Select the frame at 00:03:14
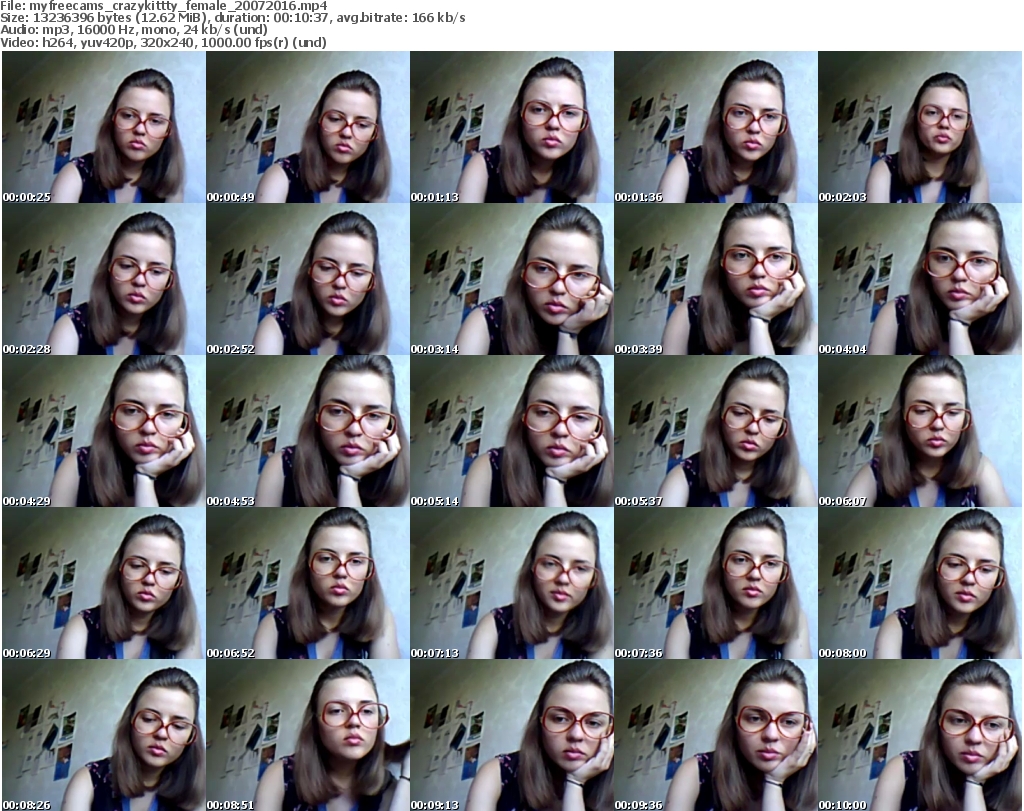 [x=512, y=279]
